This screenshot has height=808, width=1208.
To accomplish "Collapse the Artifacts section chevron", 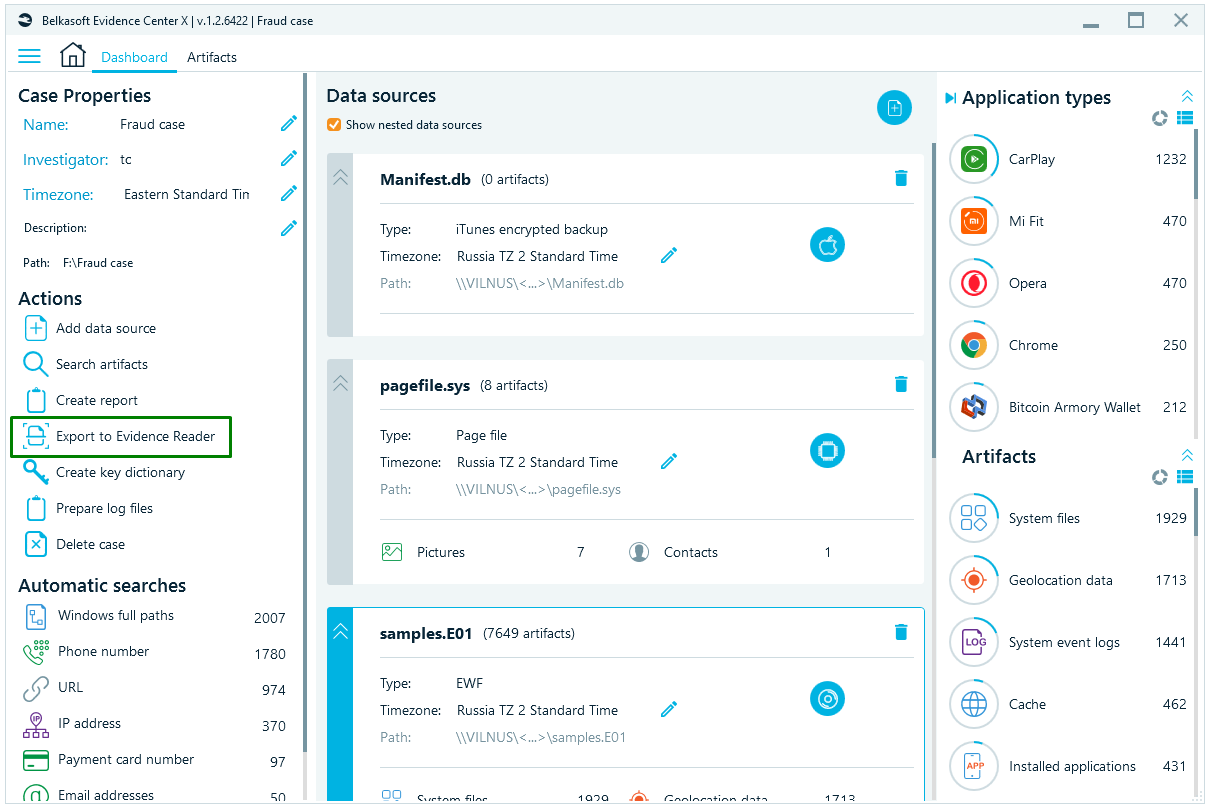I will (x=1186, y=455).
